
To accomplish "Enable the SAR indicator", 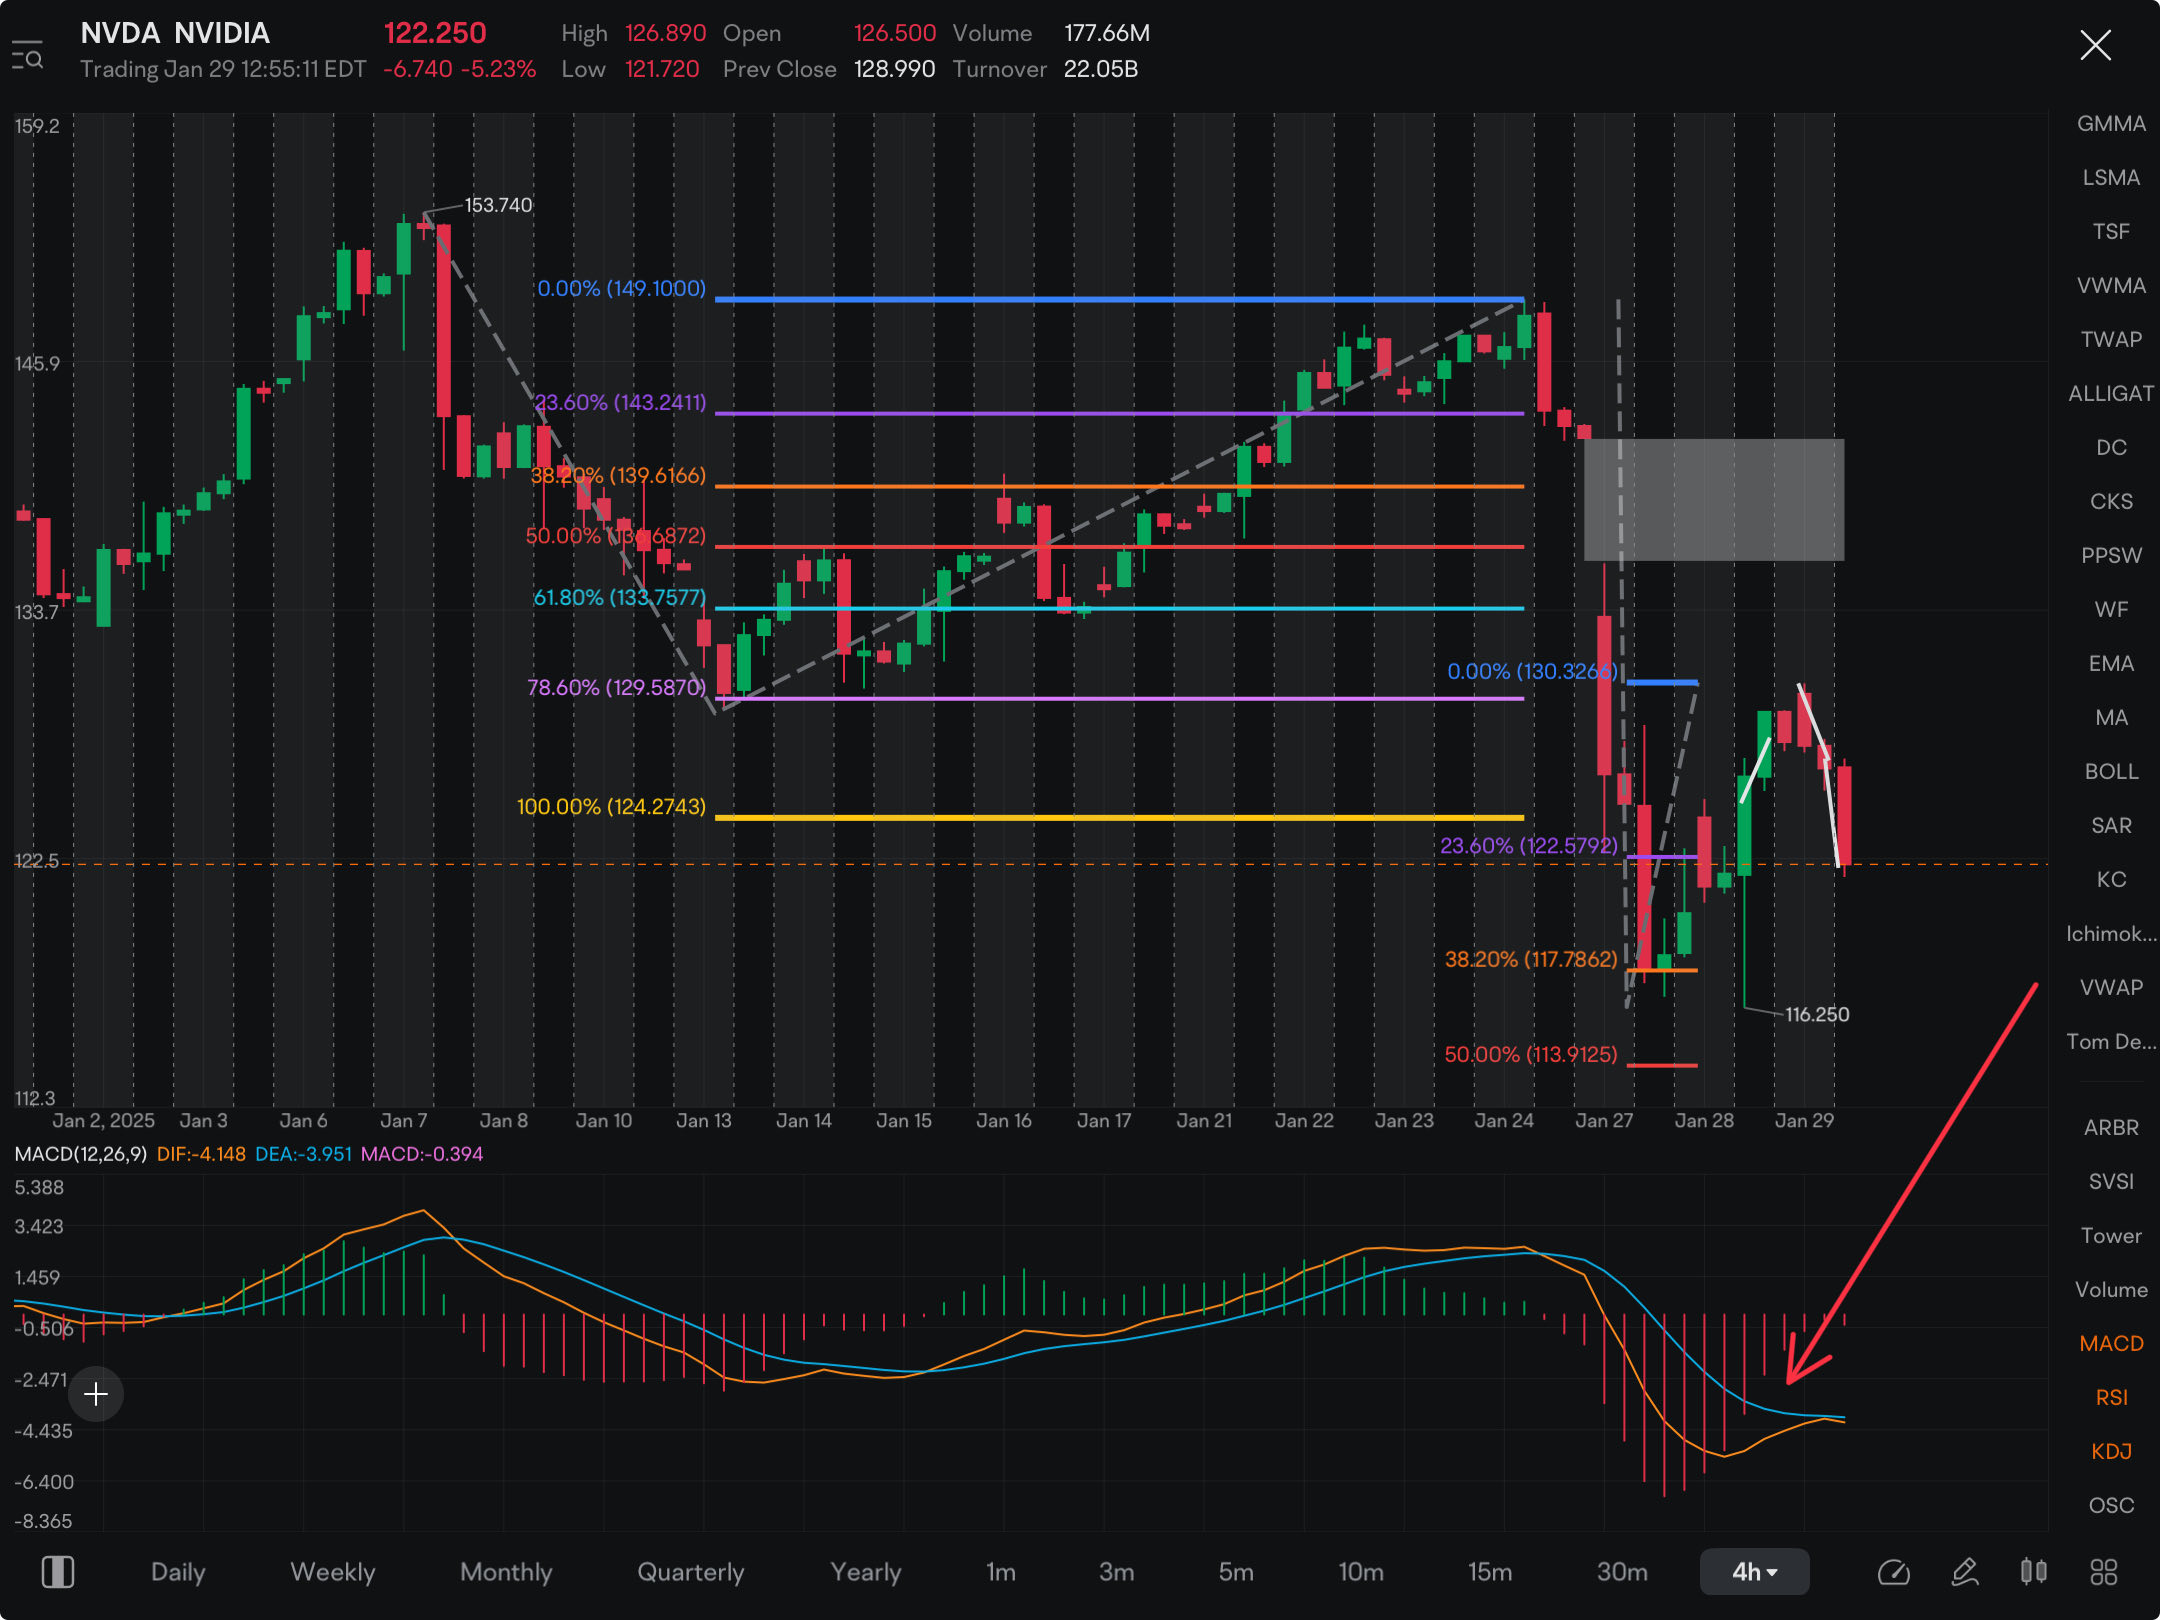I will (x=2111, y=826).
